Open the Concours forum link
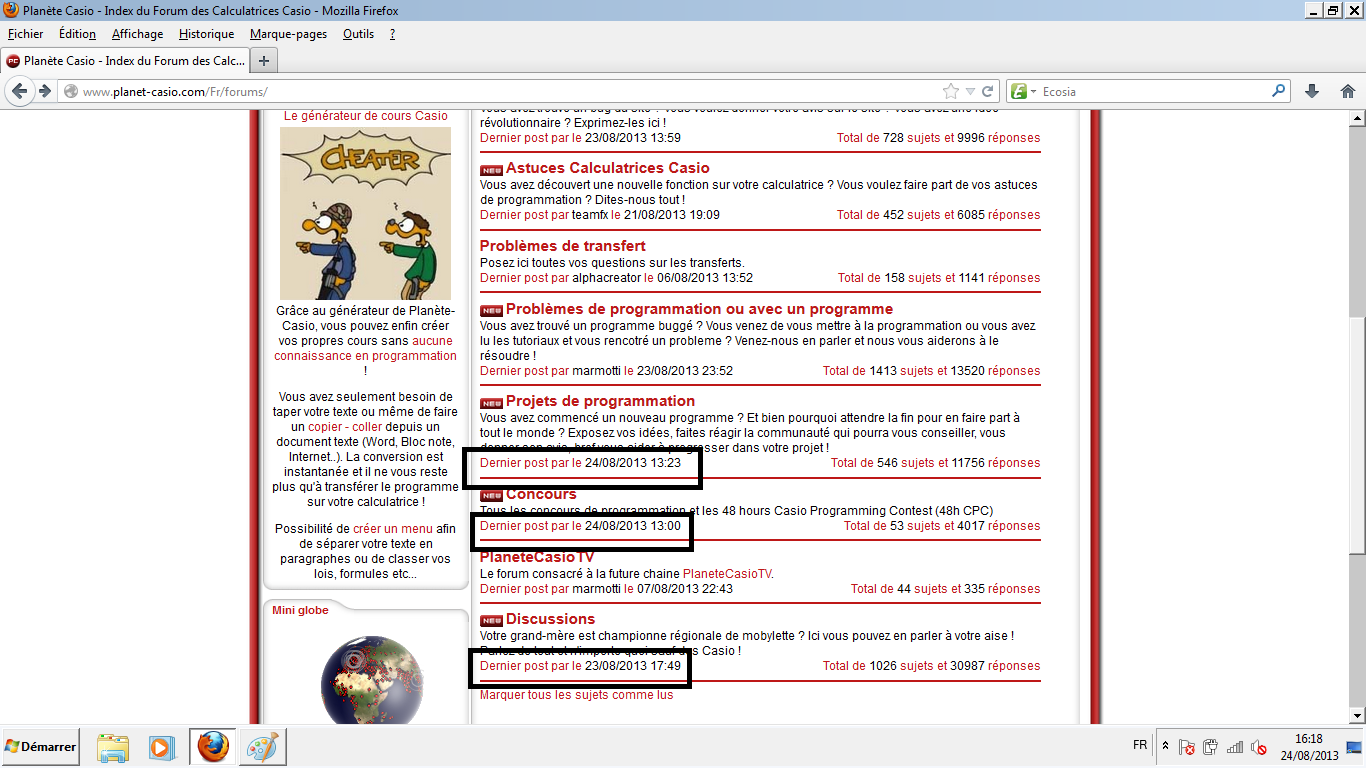 click(x=541, y=494)
